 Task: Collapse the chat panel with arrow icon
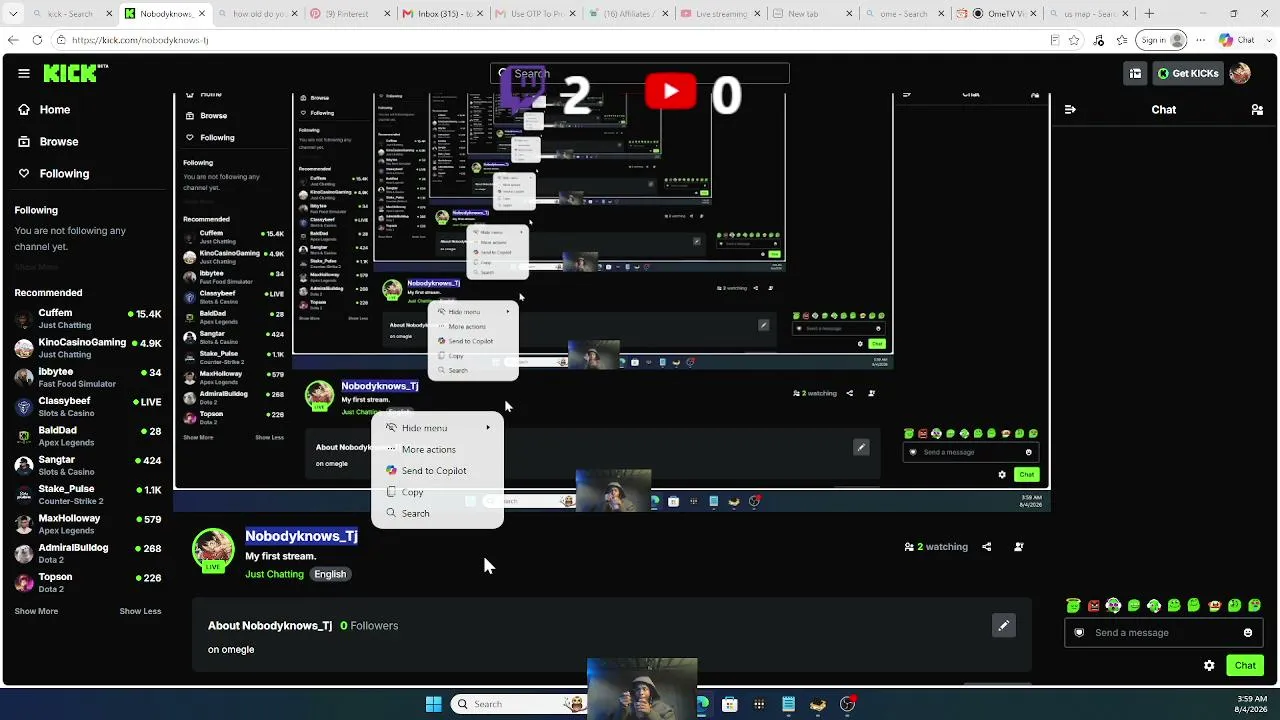click(1070, 110)
